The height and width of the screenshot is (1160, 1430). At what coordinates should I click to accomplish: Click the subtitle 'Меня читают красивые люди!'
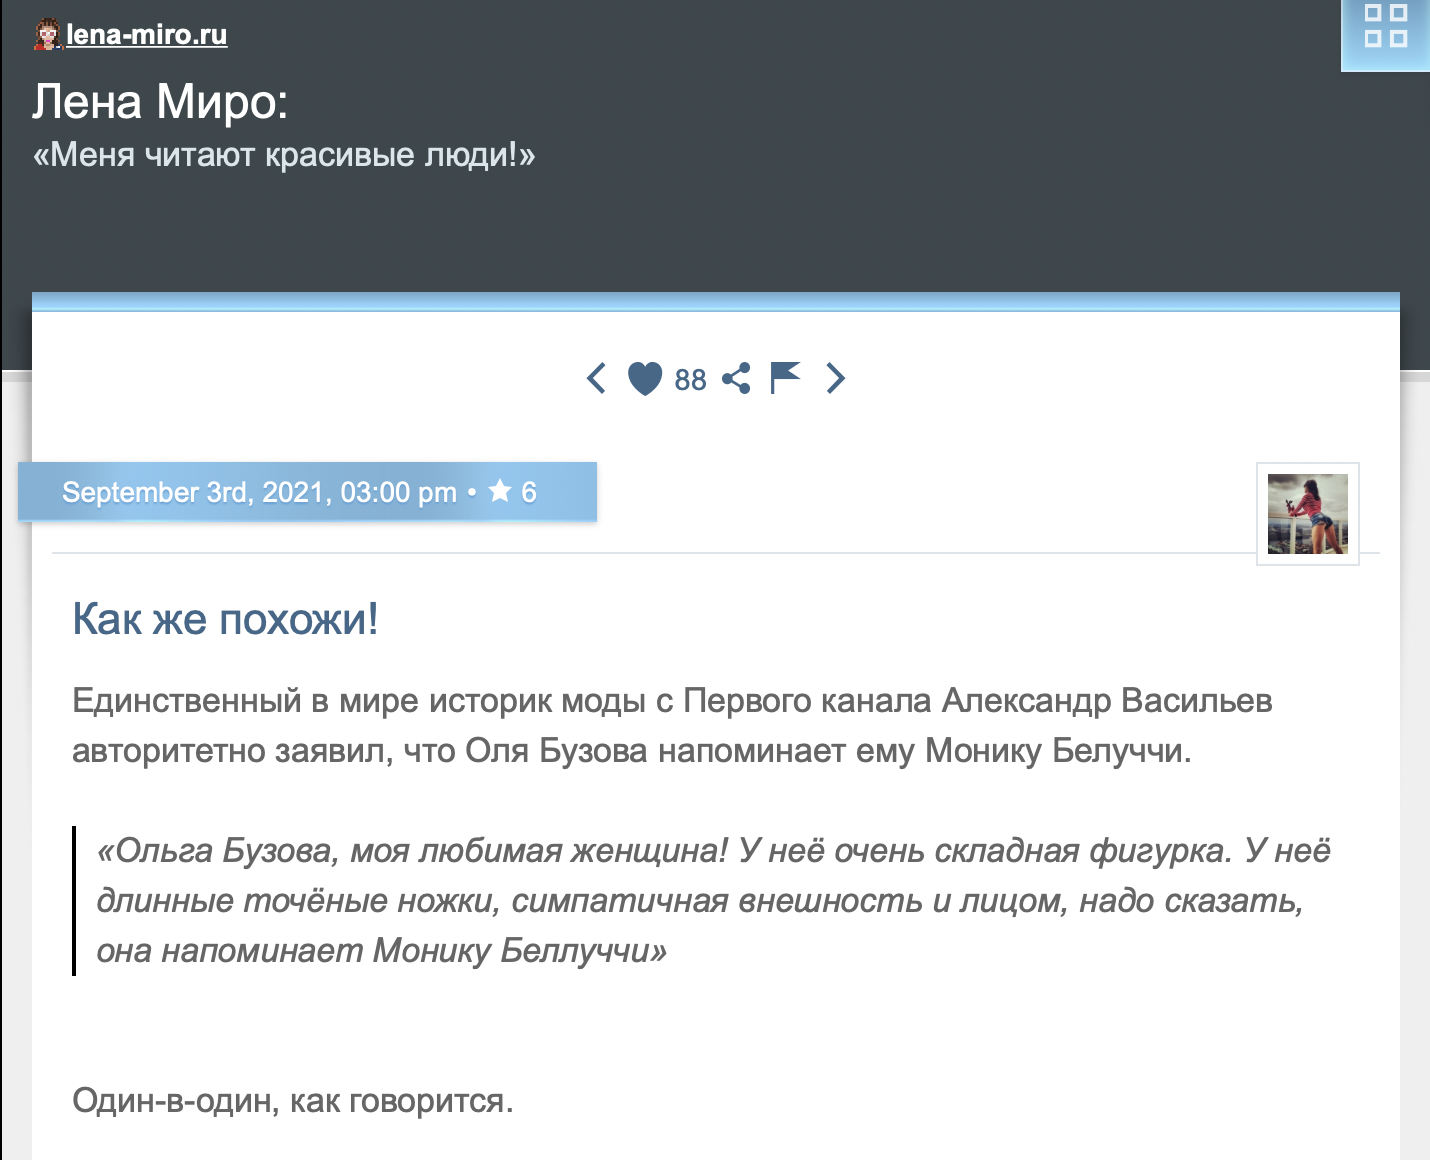coord(284,155)
